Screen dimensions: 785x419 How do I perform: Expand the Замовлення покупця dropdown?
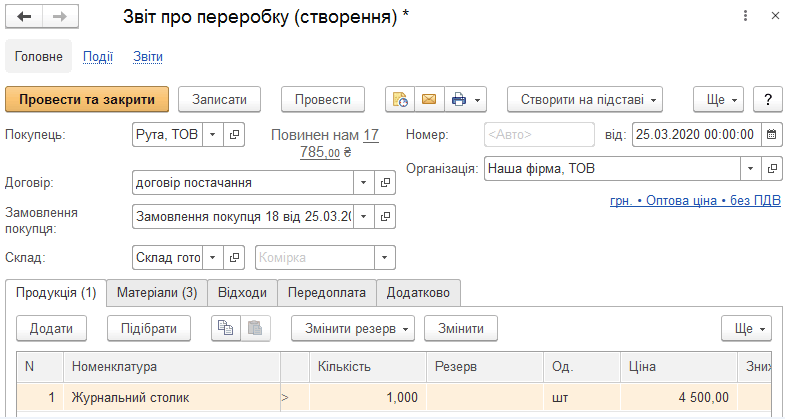click(x=364, y=217)
